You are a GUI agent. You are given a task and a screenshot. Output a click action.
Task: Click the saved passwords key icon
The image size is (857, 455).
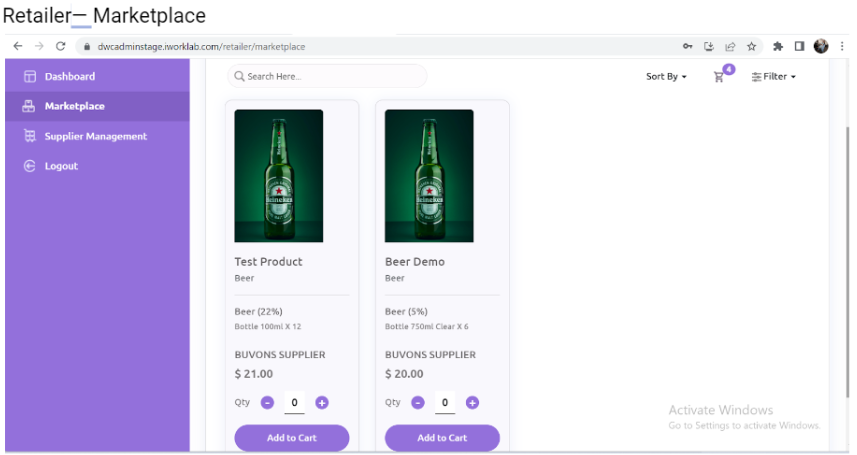tap(688, 46)
